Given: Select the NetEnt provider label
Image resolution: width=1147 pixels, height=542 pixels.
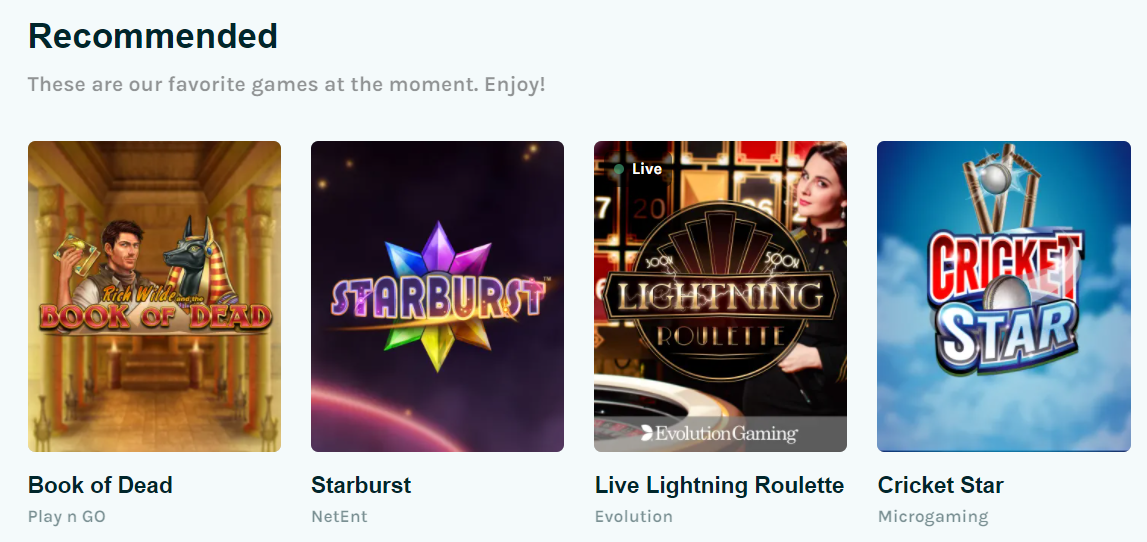Looking at the screenshot, I should [x=339, y=516].
